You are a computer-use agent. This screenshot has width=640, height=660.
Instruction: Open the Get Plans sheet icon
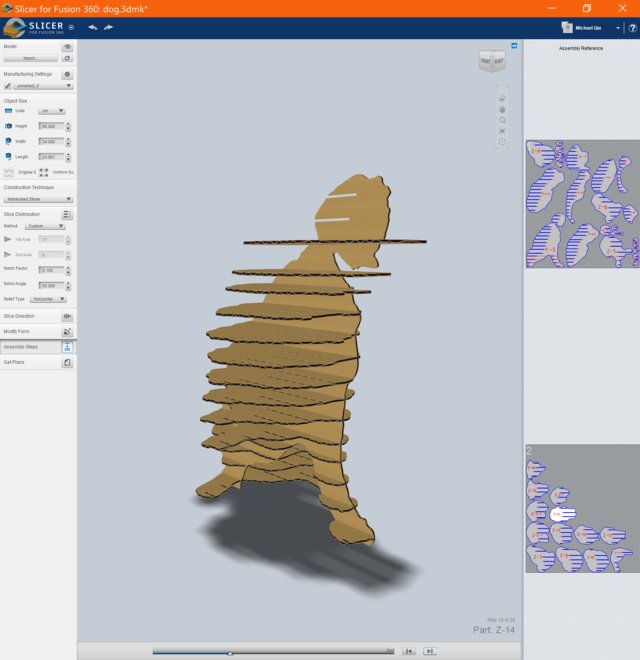coord(67,362)
